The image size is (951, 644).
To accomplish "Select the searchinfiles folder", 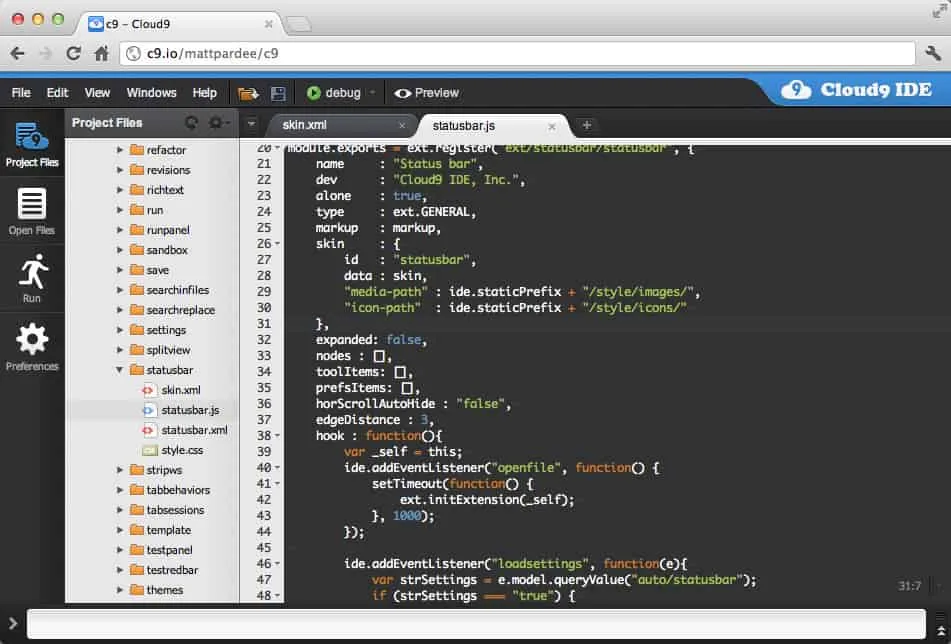I will pyautogui.click(x=170, y=290).
